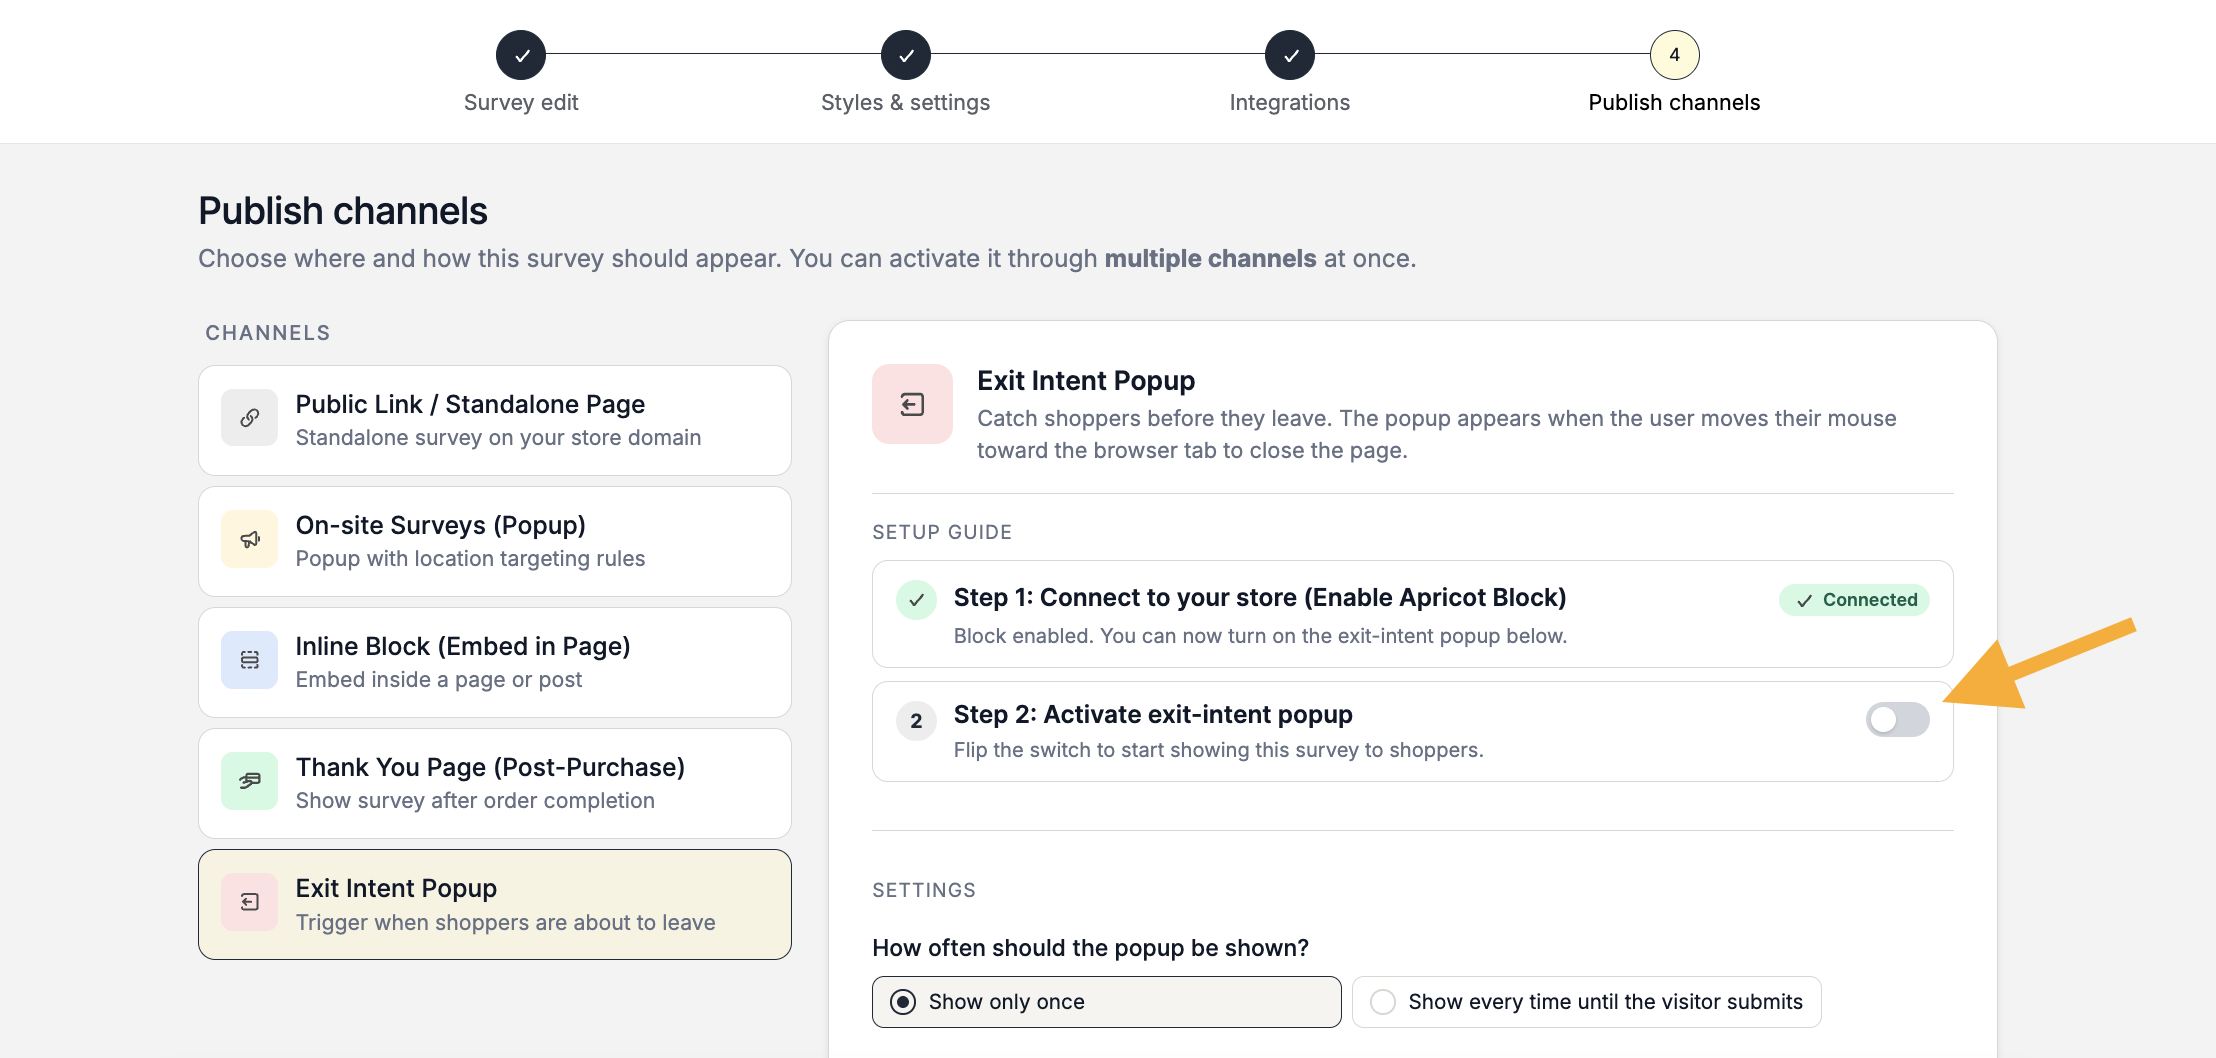
Task: Select the Show only once option
Action: [x=1106, y=1002]
